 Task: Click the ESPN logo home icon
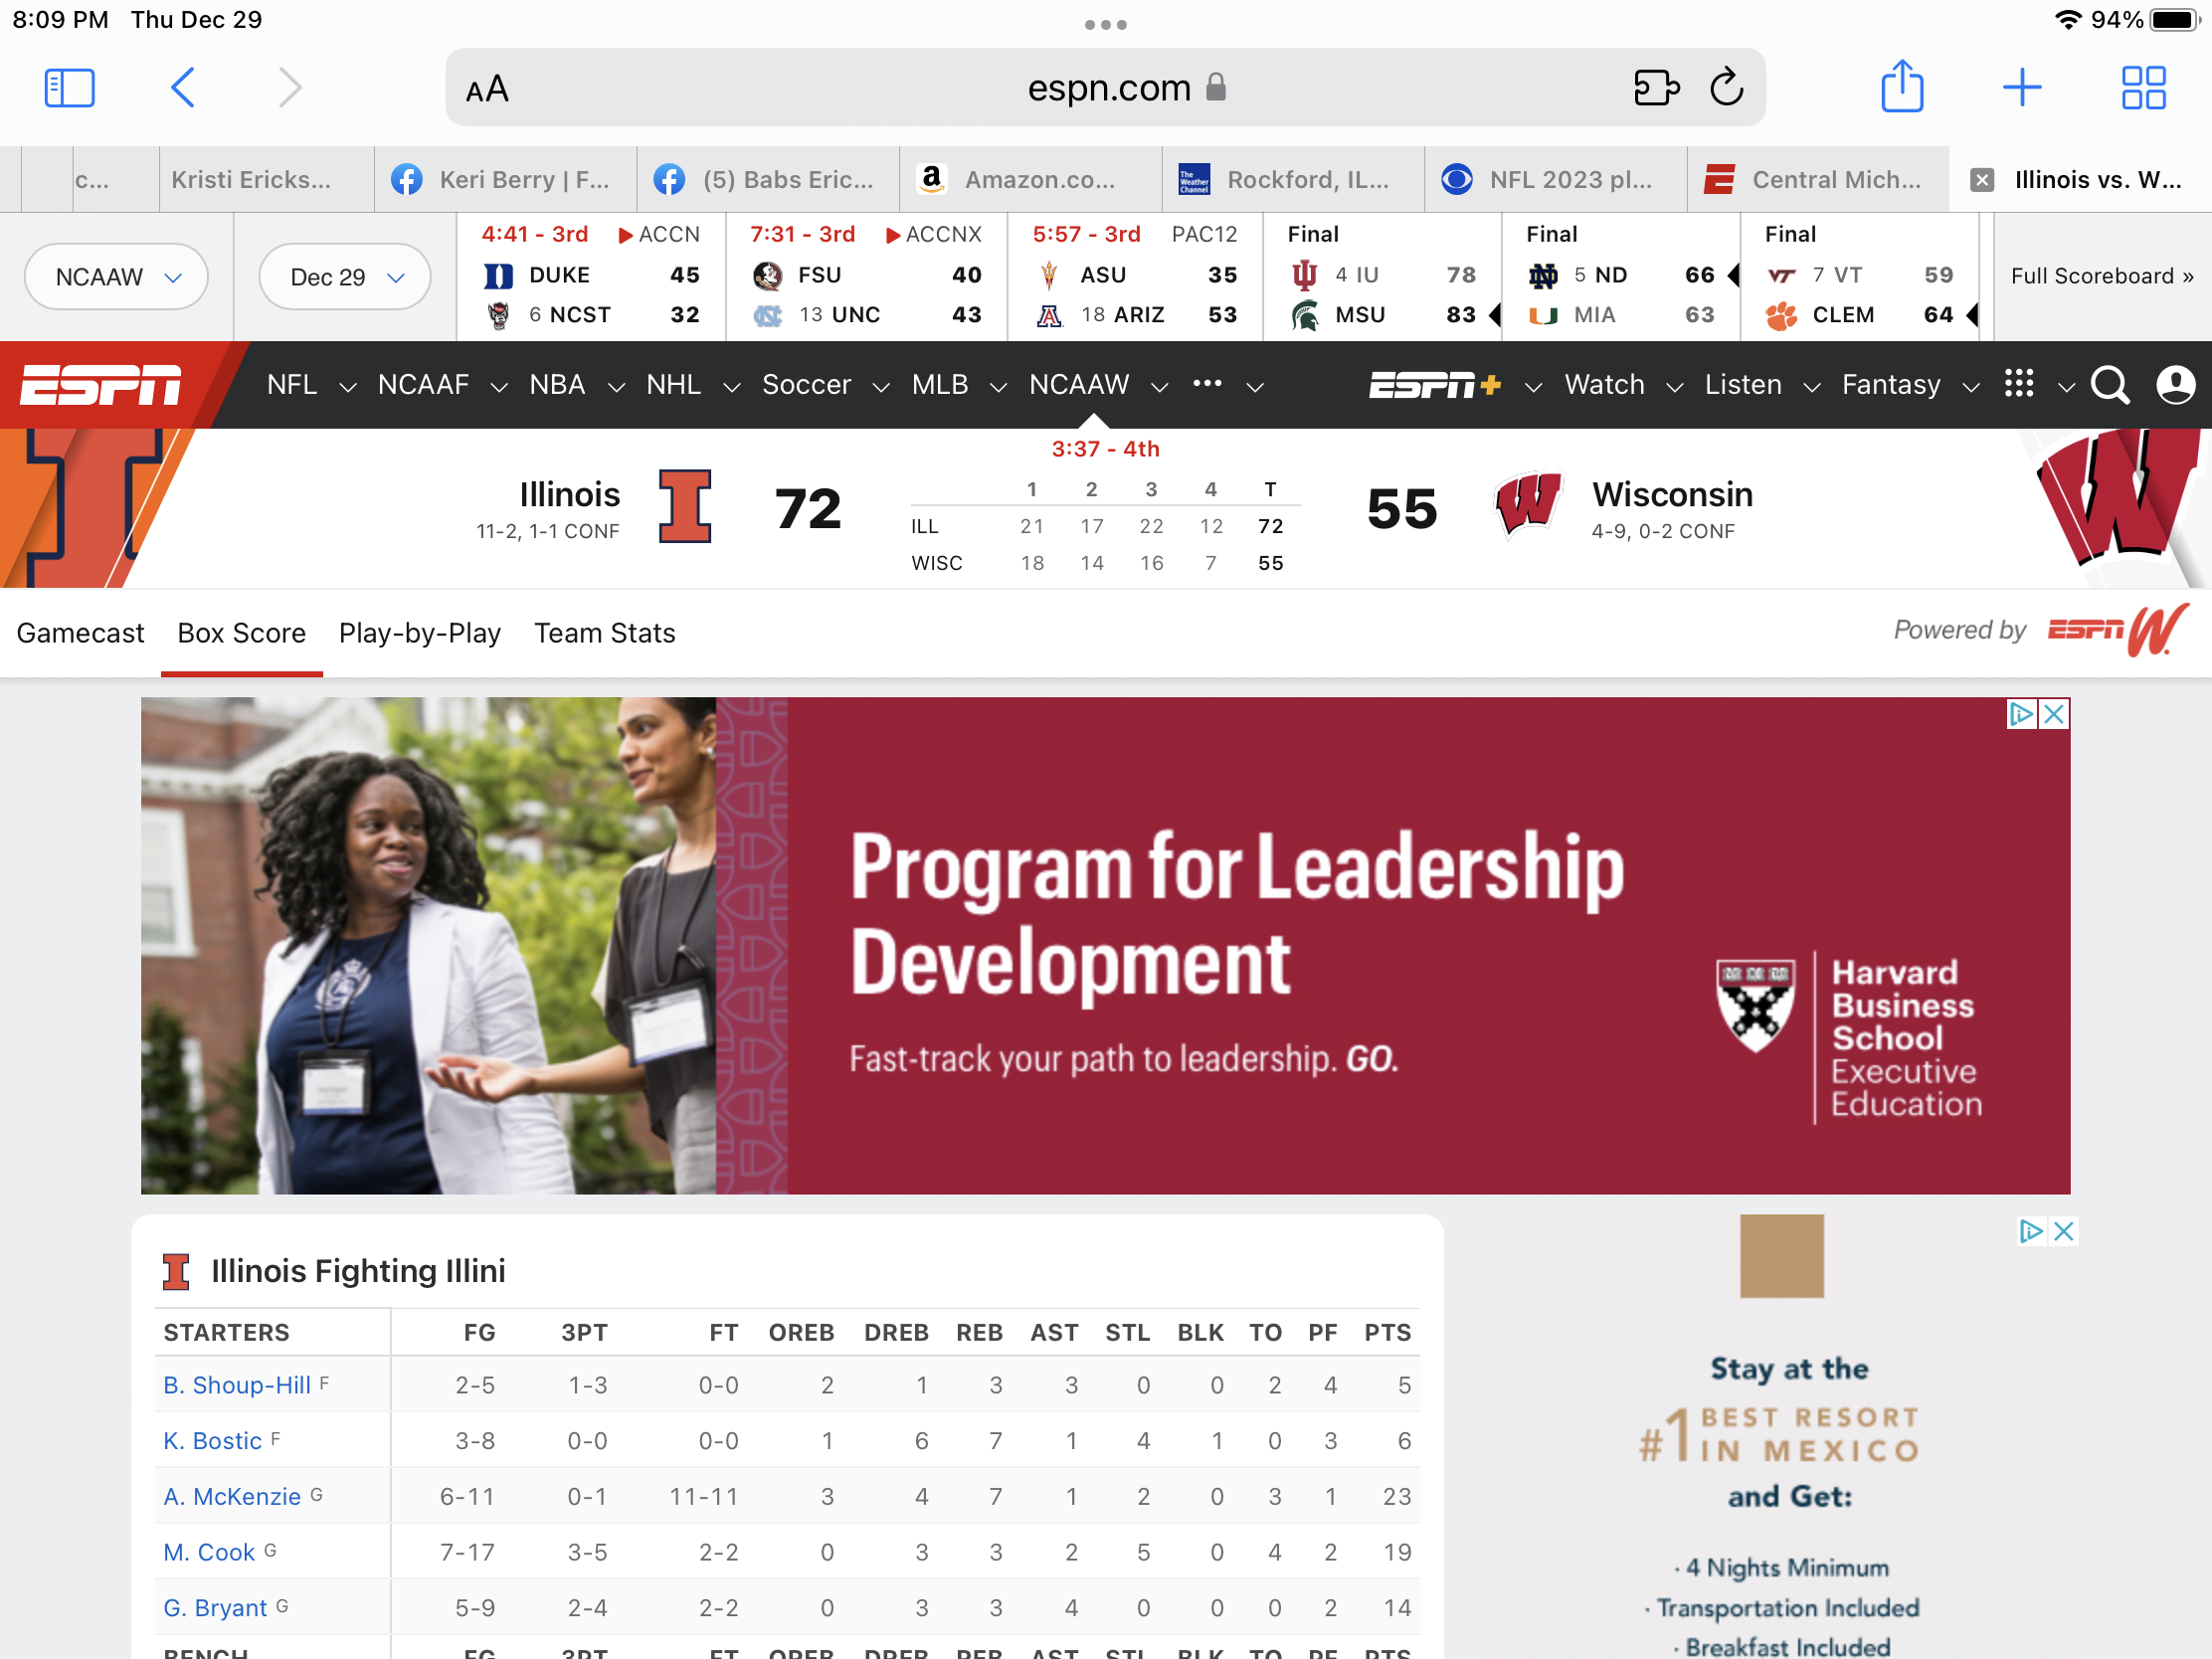101,385
